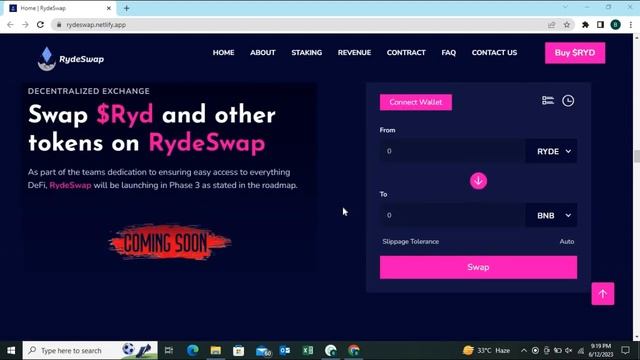Open the ABOUT menu item
This screenshot has height=360, width=640.
click(x=262, y=53)
